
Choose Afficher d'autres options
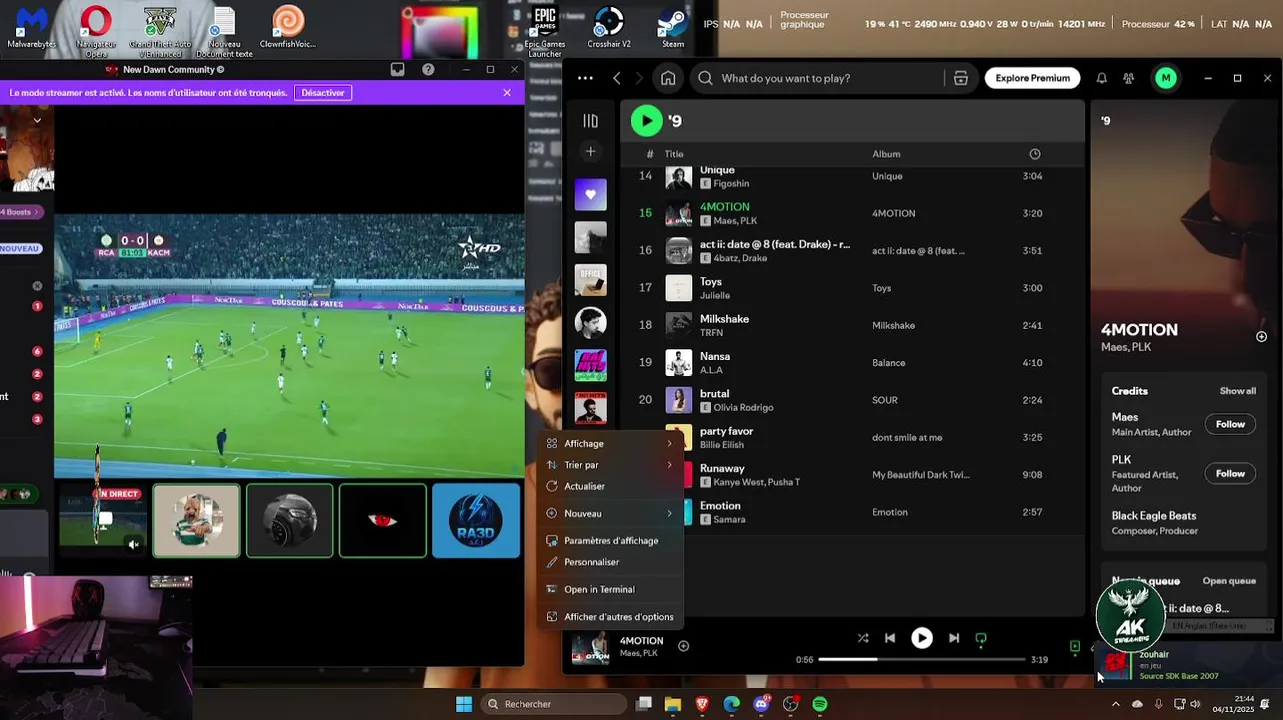610,617
